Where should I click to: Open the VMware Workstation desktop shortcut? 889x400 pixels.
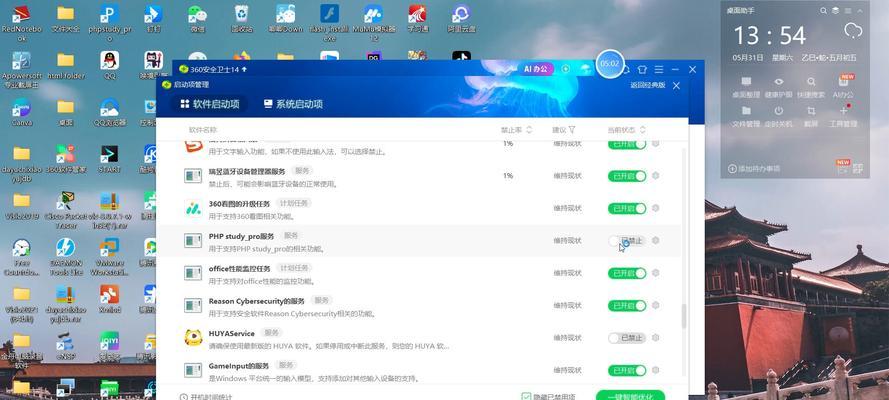[x=109, y=256]
